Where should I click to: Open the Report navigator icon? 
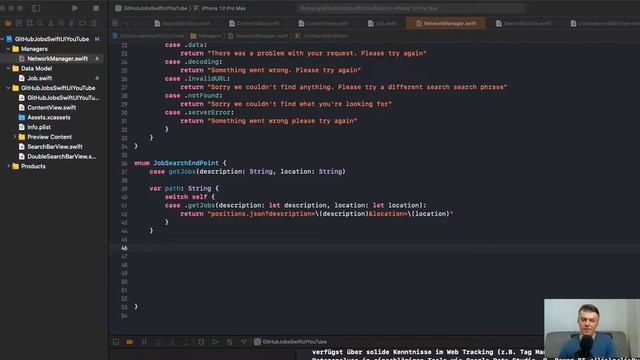click(93, 23)
